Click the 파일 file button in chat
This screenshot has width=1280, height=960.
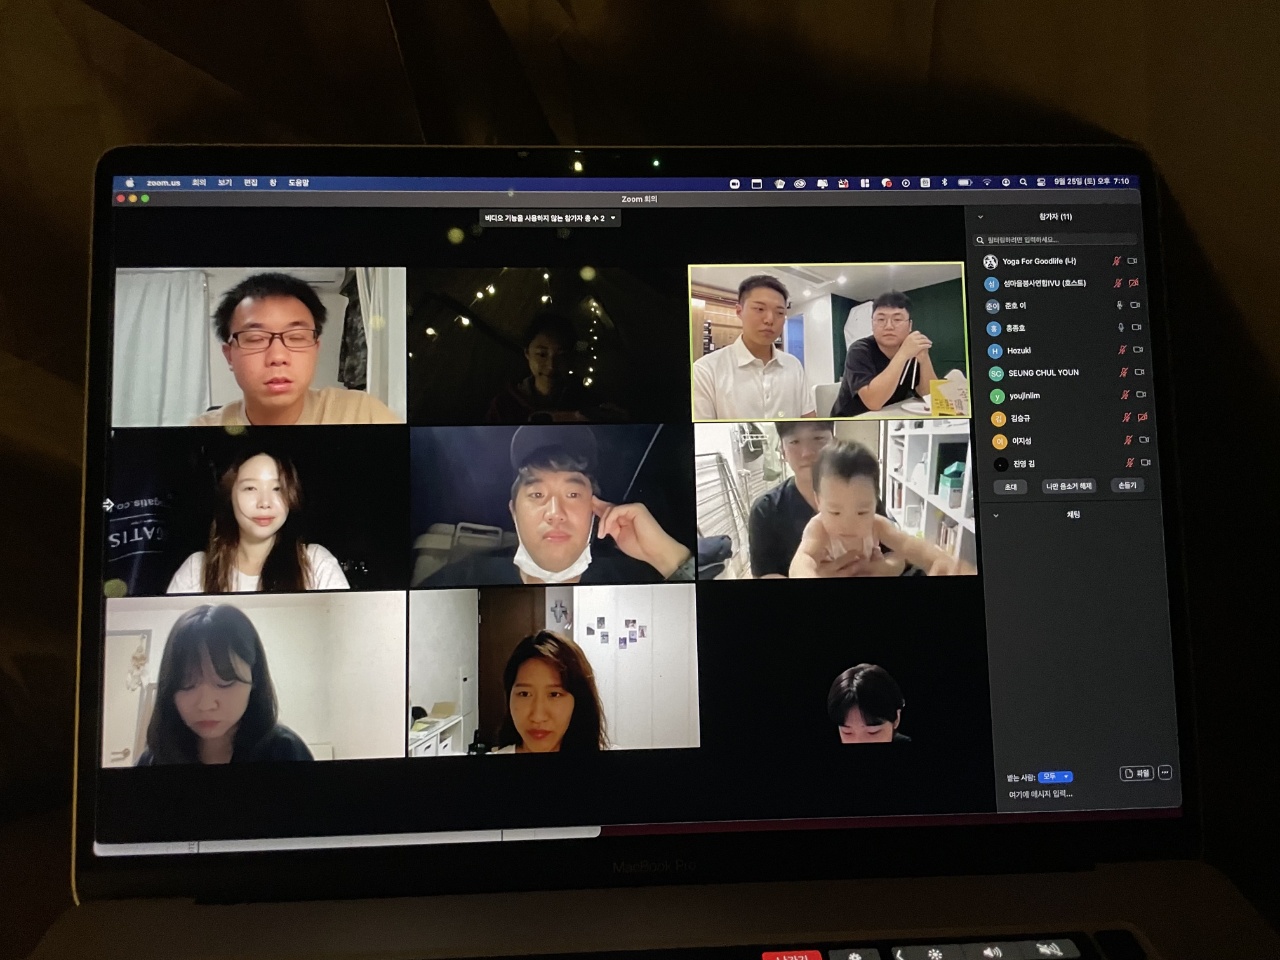click(x=1137, y=773)
